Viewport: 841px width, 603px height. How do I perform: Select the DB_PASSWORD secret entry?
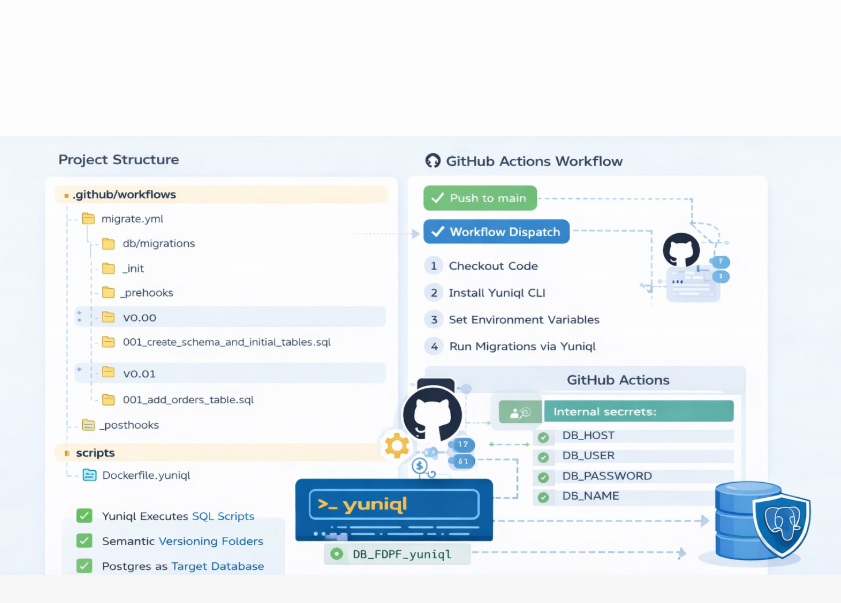601,476
